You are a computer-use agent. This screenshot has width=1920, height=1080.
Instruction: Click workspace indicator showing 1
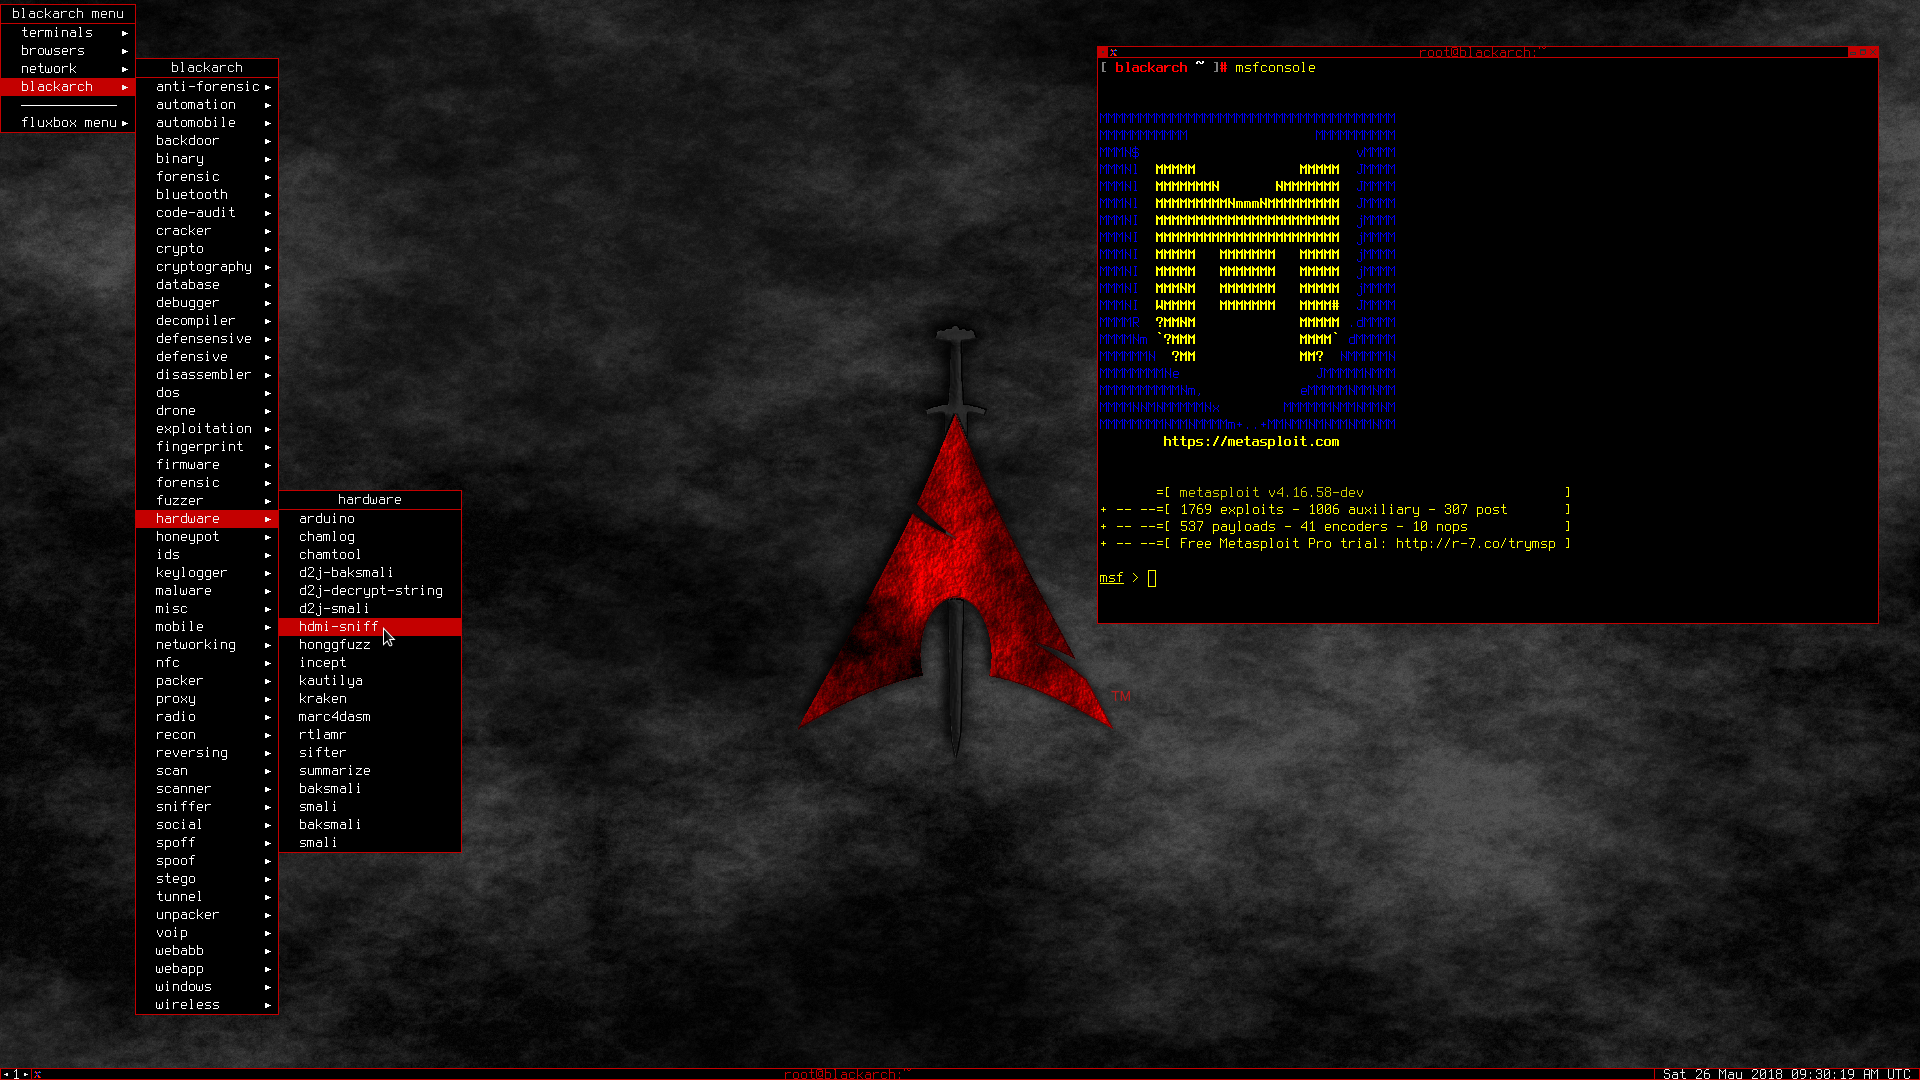(15, 1073)
